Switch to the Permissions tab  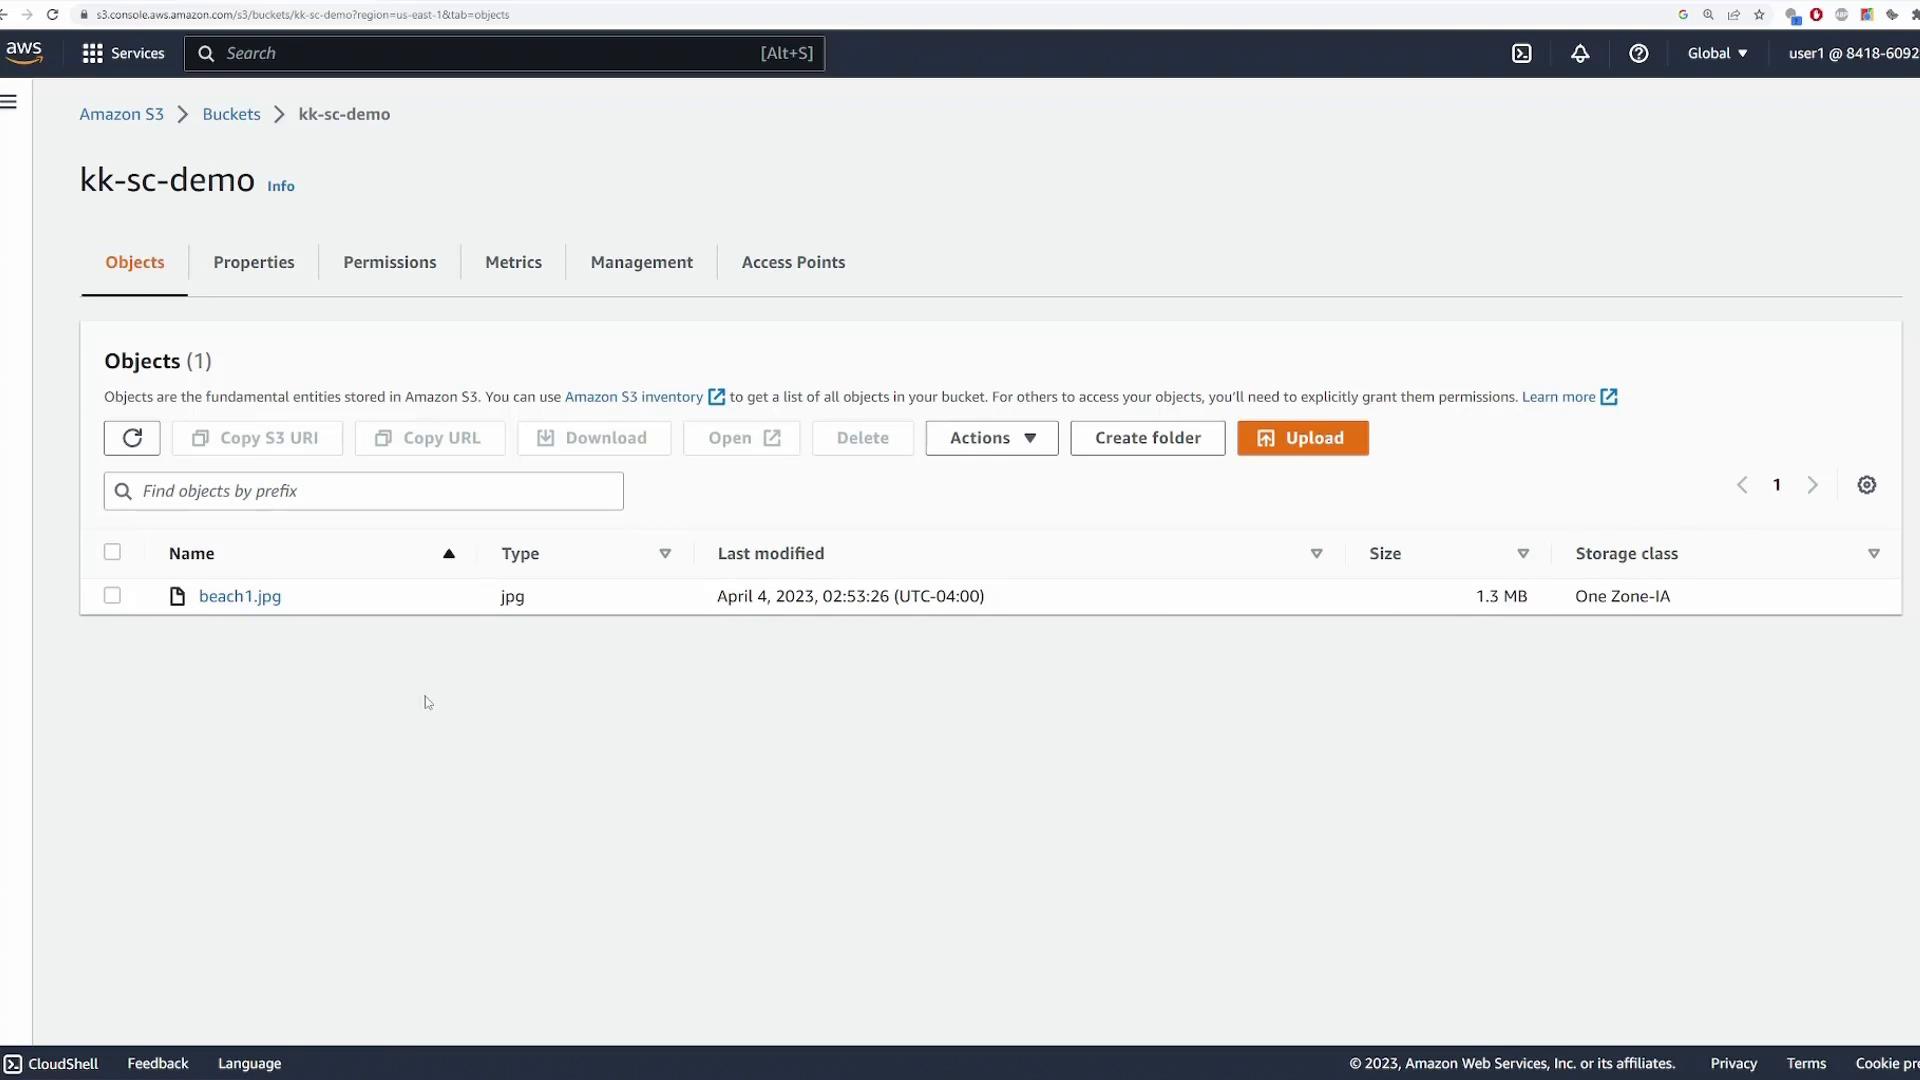tap(390, 262)
